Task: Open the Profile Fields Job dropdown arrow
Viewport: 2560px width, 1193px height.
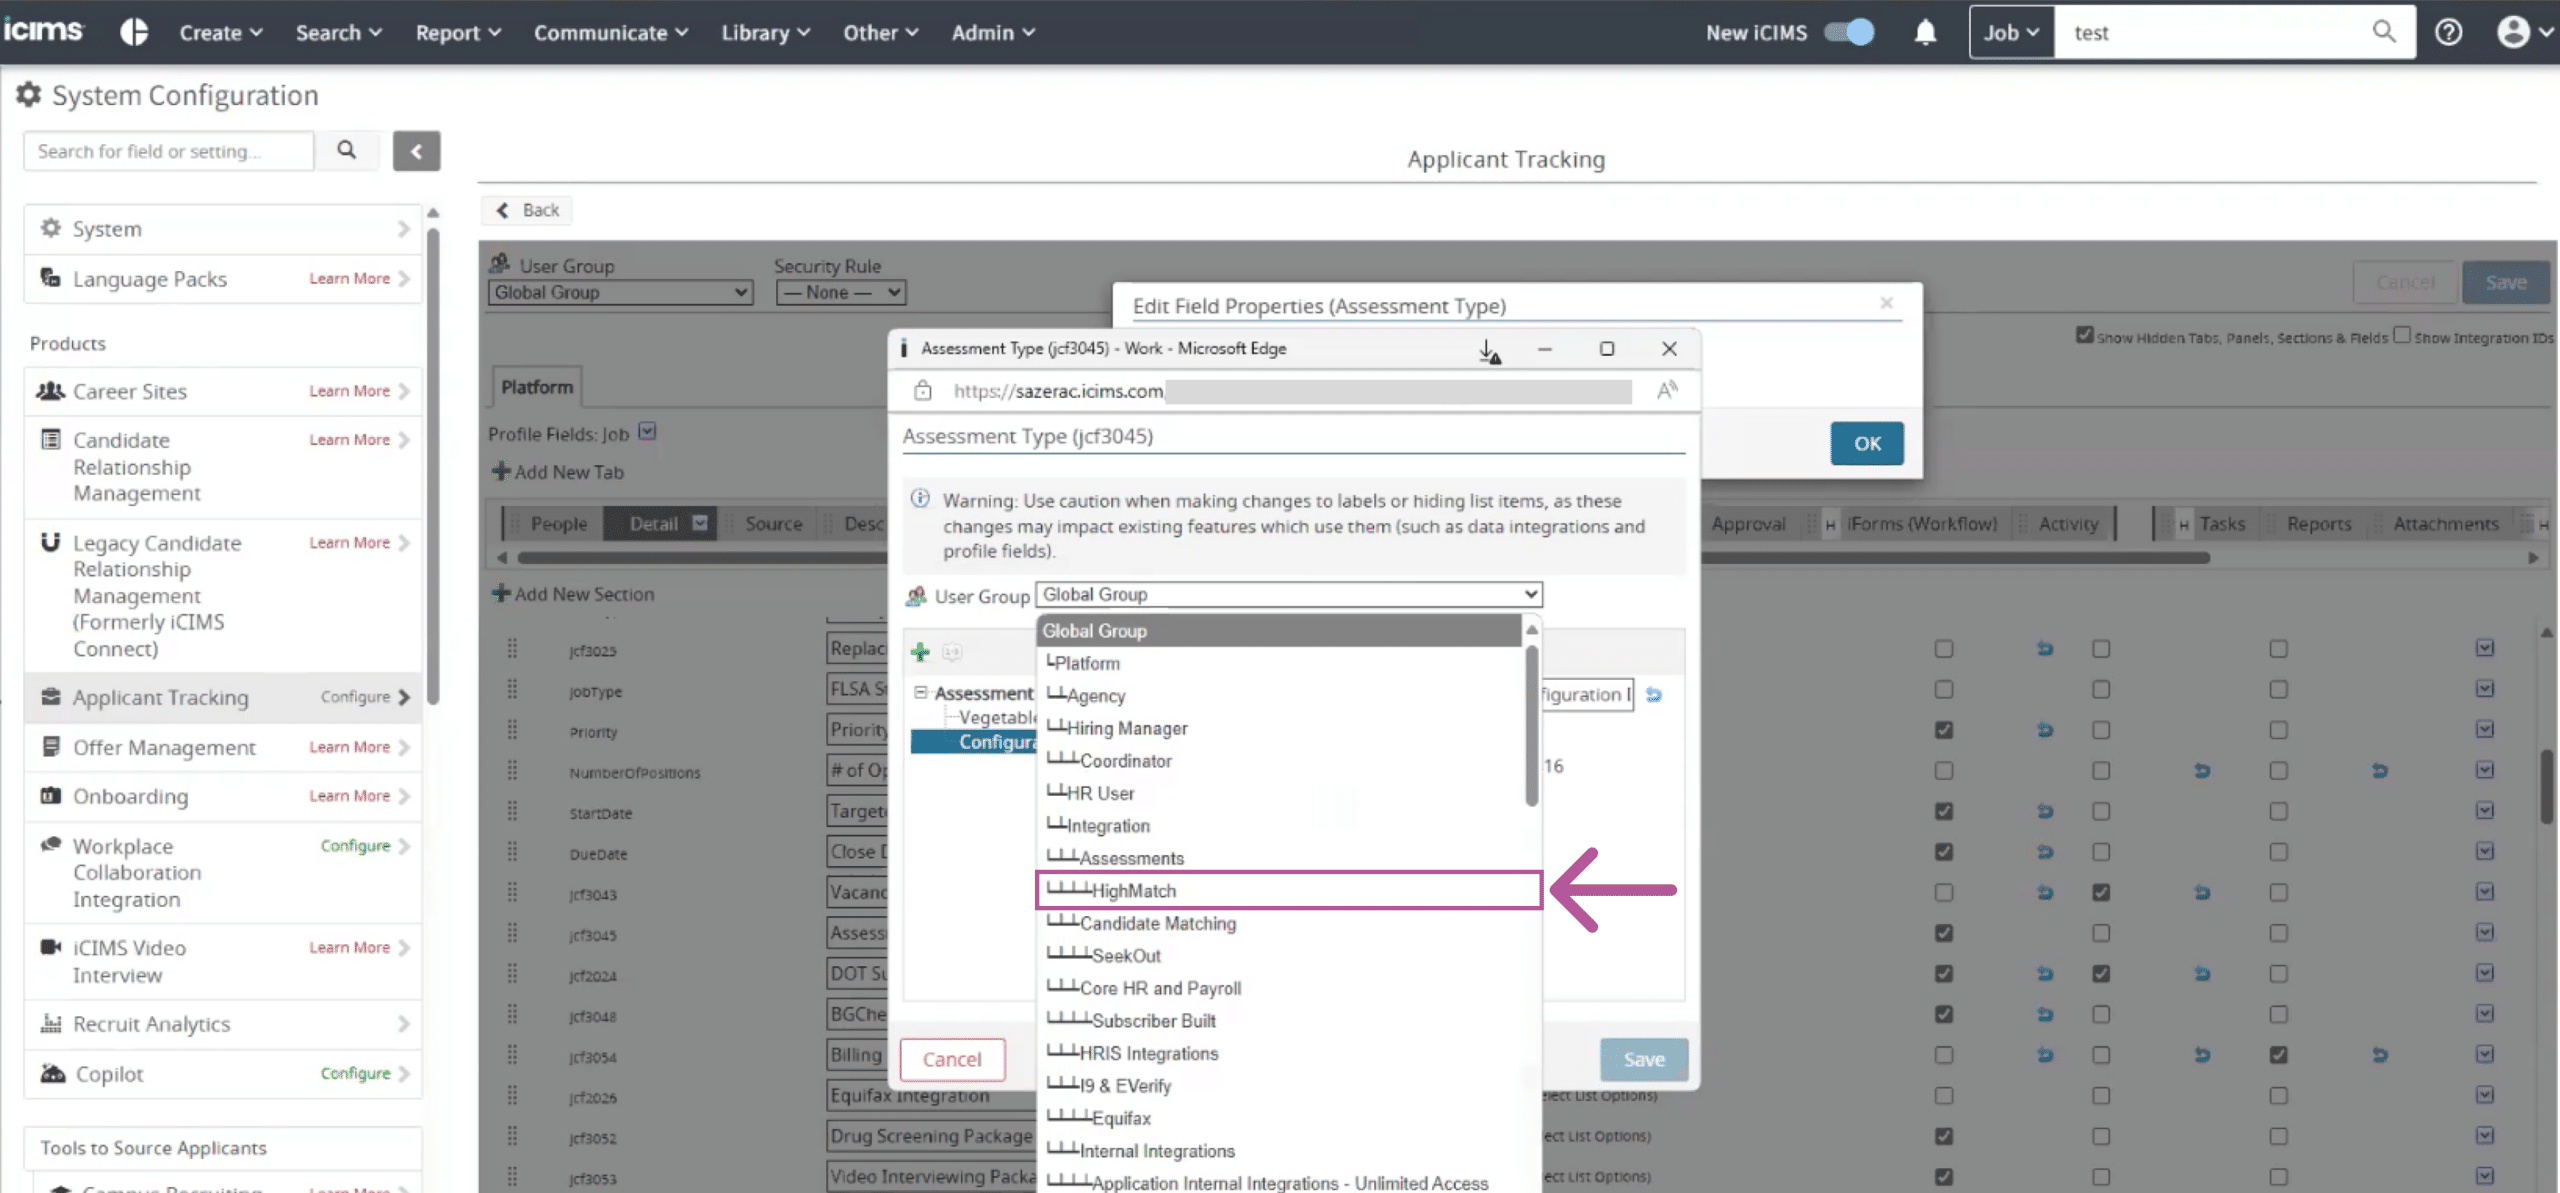Action: tap(647, 432)
